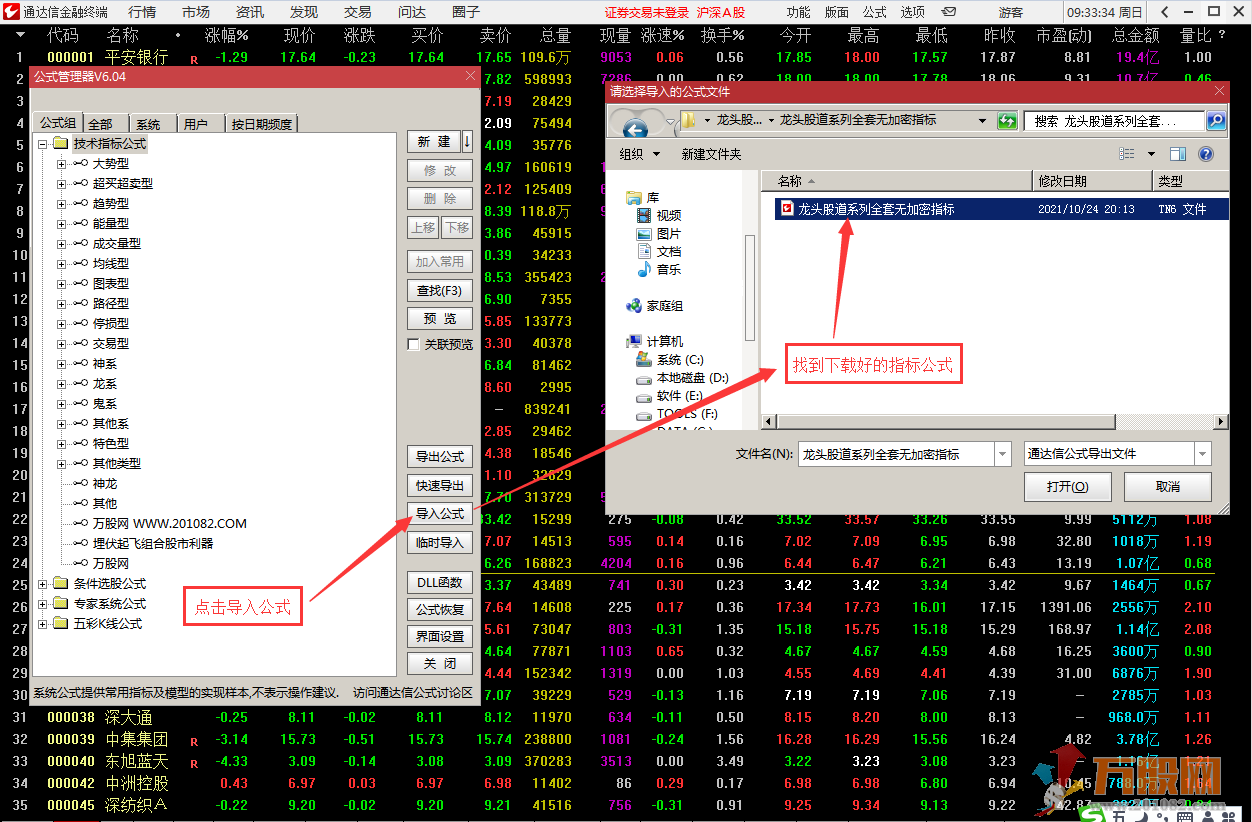Expand the 超买超卖型 tree node
The height and width of the screenshot is (822, 1252).
point(62,184)
